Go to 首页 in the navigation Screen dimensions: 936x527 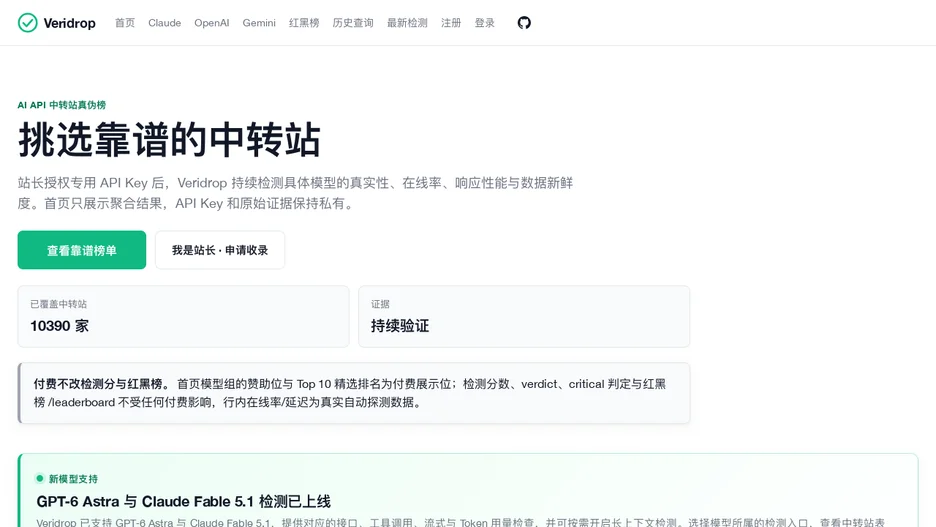coord(125,23)
